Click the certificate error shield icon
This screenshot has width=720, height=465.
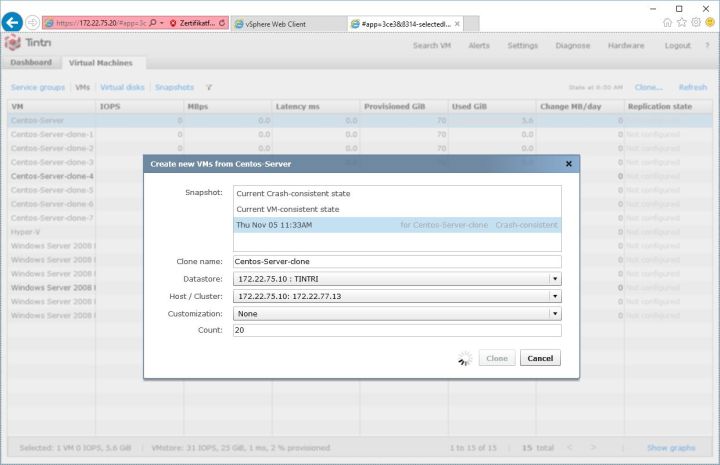click(x=174, y=22)
